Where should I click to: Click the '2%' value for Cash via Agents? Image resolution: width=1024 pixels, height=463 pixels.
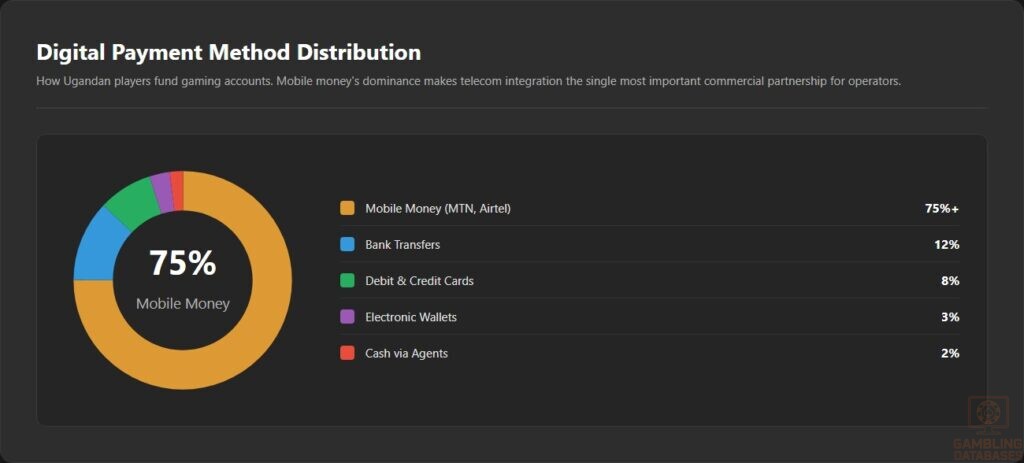coord(950,353)
